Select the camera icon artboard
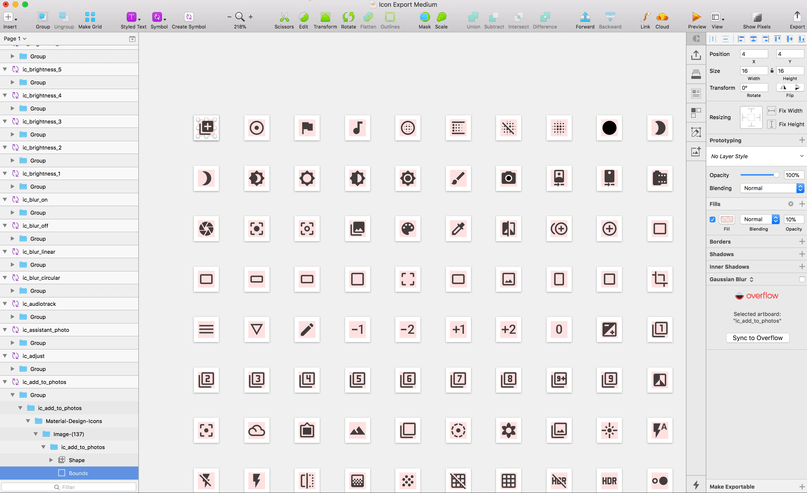The height and width of the screenshot is (493, 807). [x=508, y=179]
